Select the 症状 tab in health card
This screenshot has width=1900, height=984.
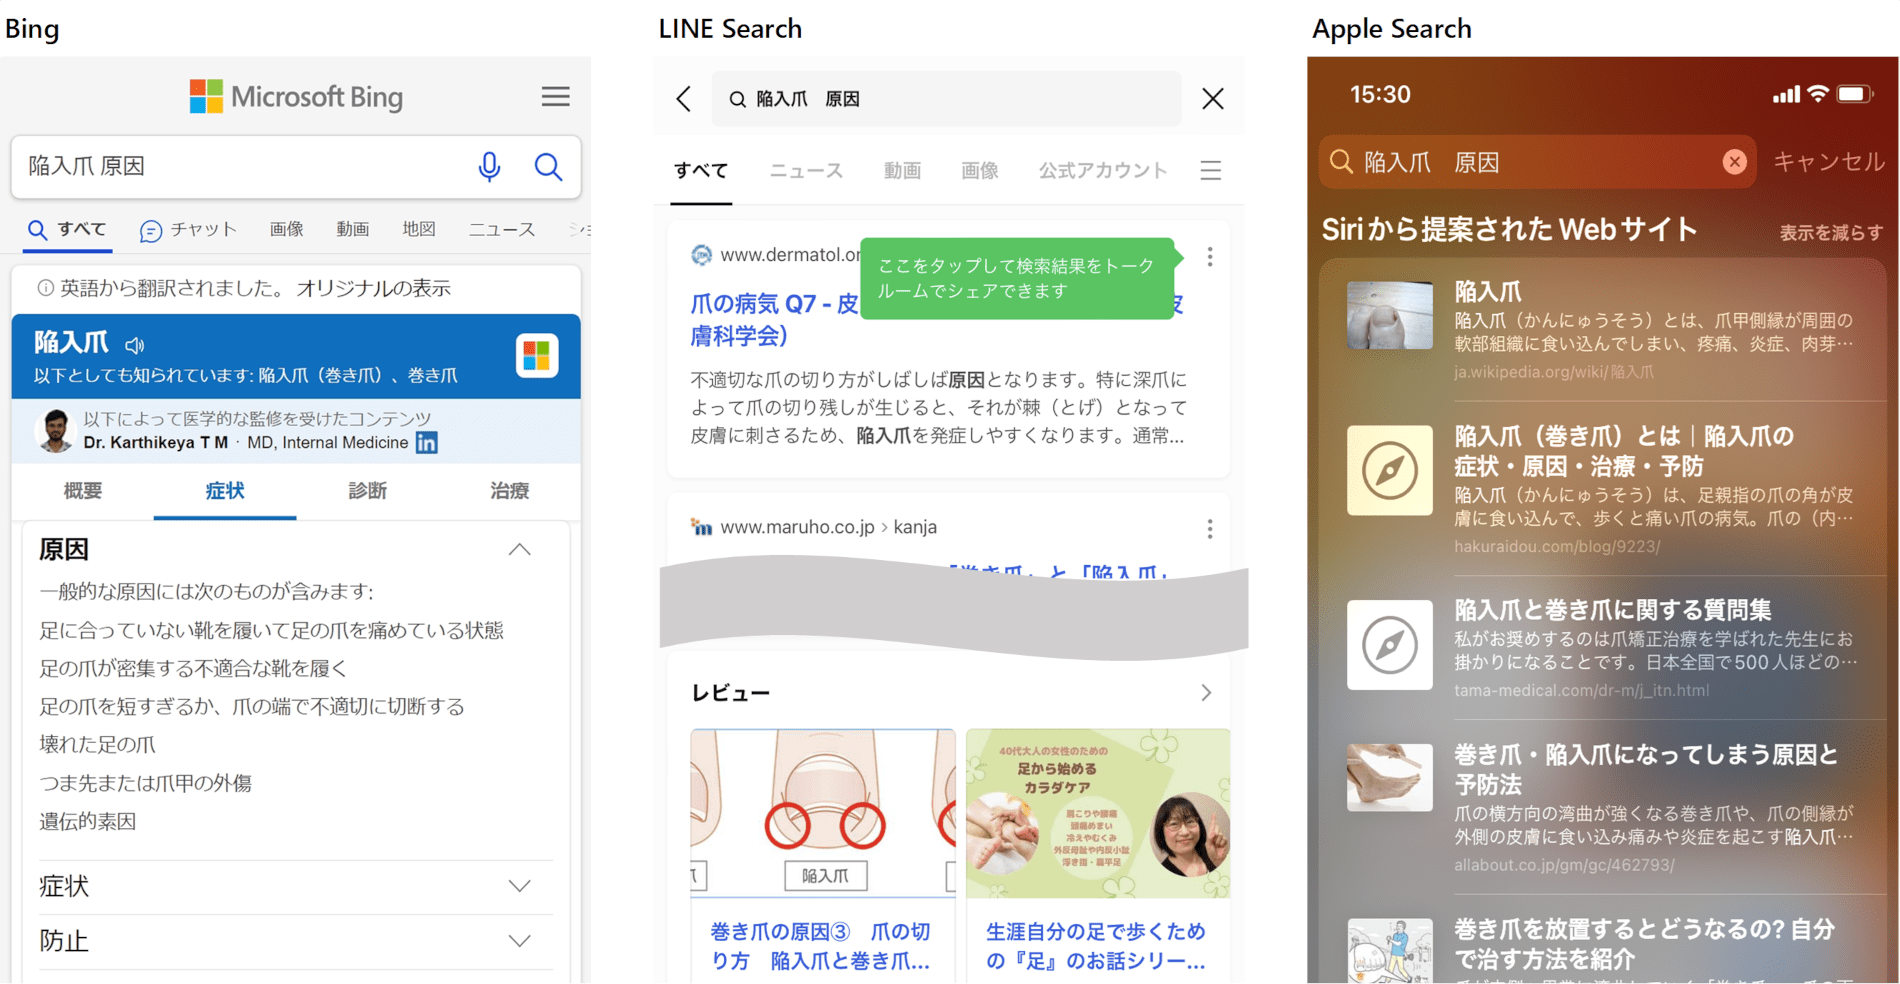point(225,491)
